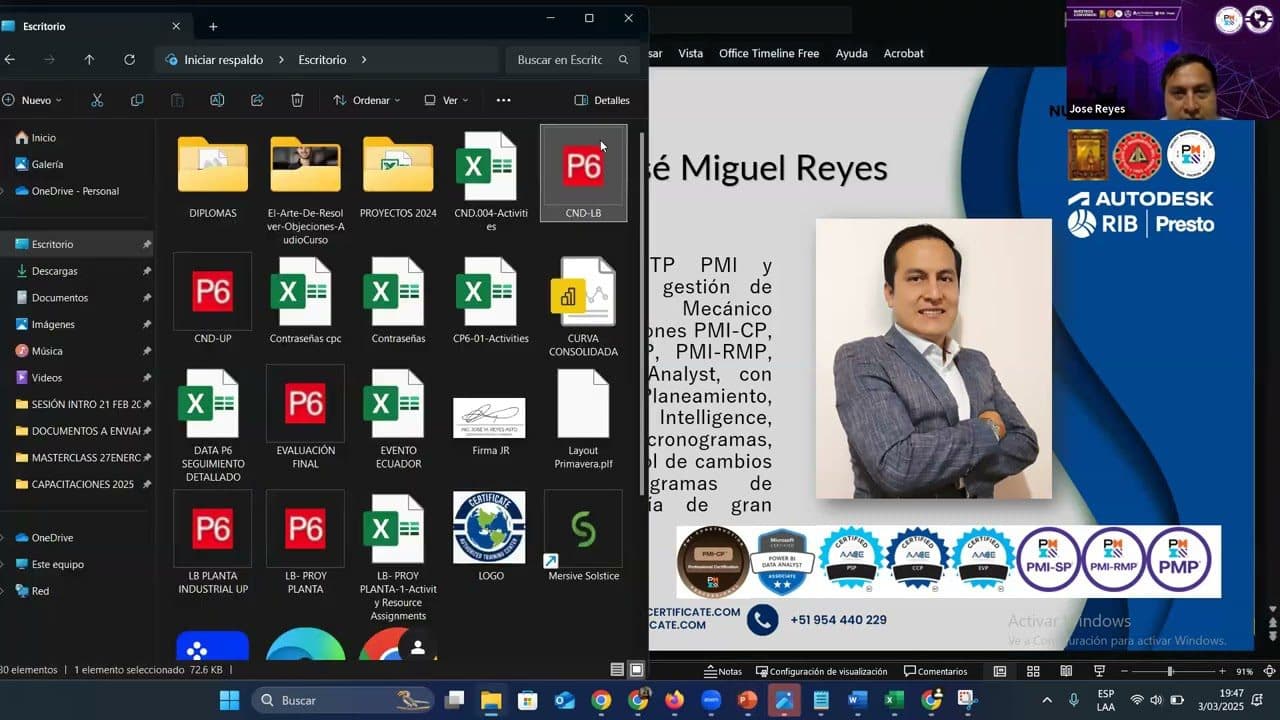Open the CND-LB Primavera P6 file

point(583,170)
